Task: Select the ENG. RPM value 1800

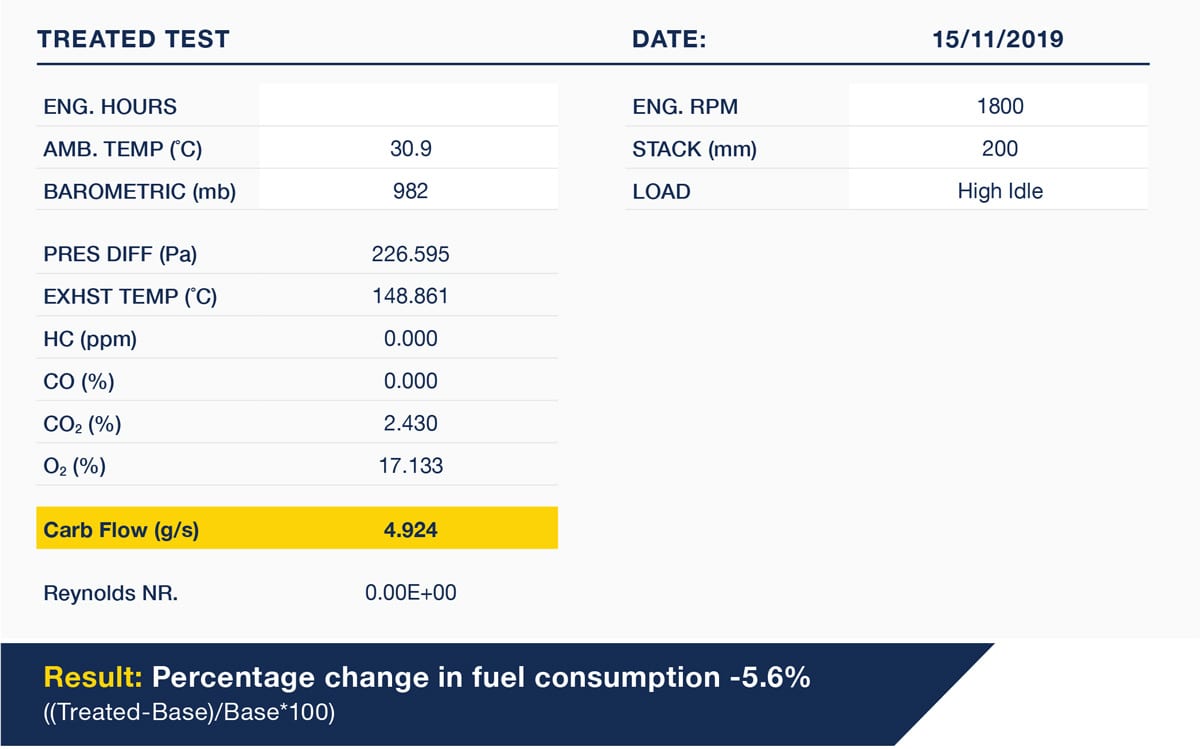Action: click(999, 106)
